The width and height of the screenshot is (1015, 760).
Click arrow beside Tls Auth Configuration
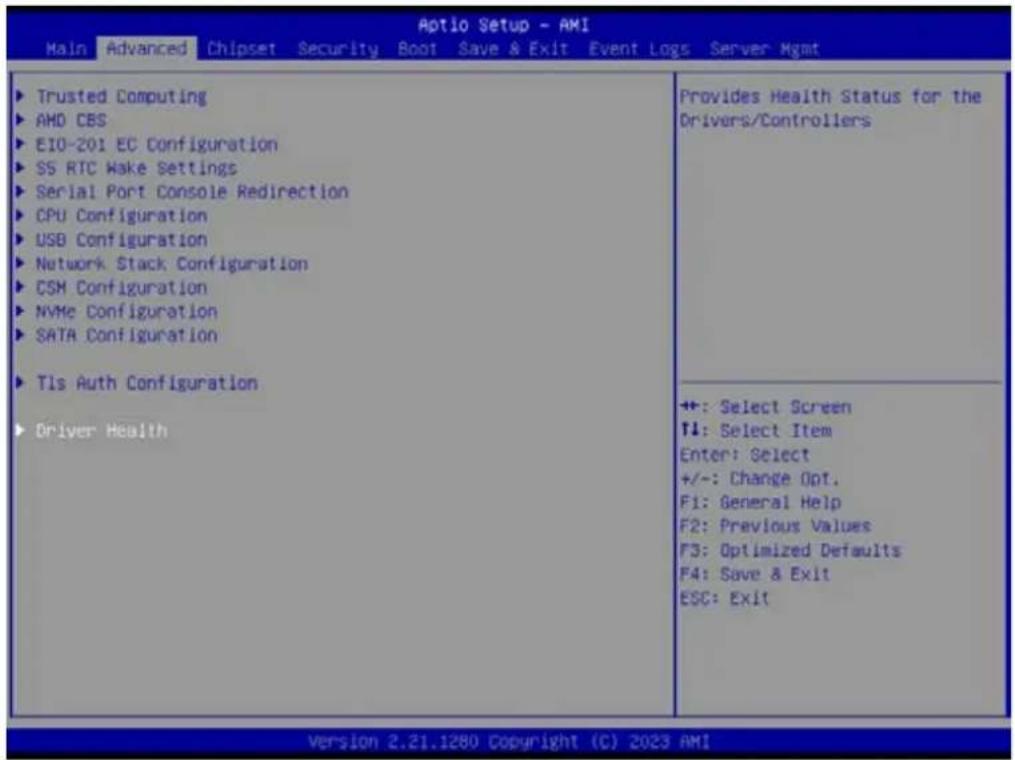pyautogui.click(x=20, y=383)
